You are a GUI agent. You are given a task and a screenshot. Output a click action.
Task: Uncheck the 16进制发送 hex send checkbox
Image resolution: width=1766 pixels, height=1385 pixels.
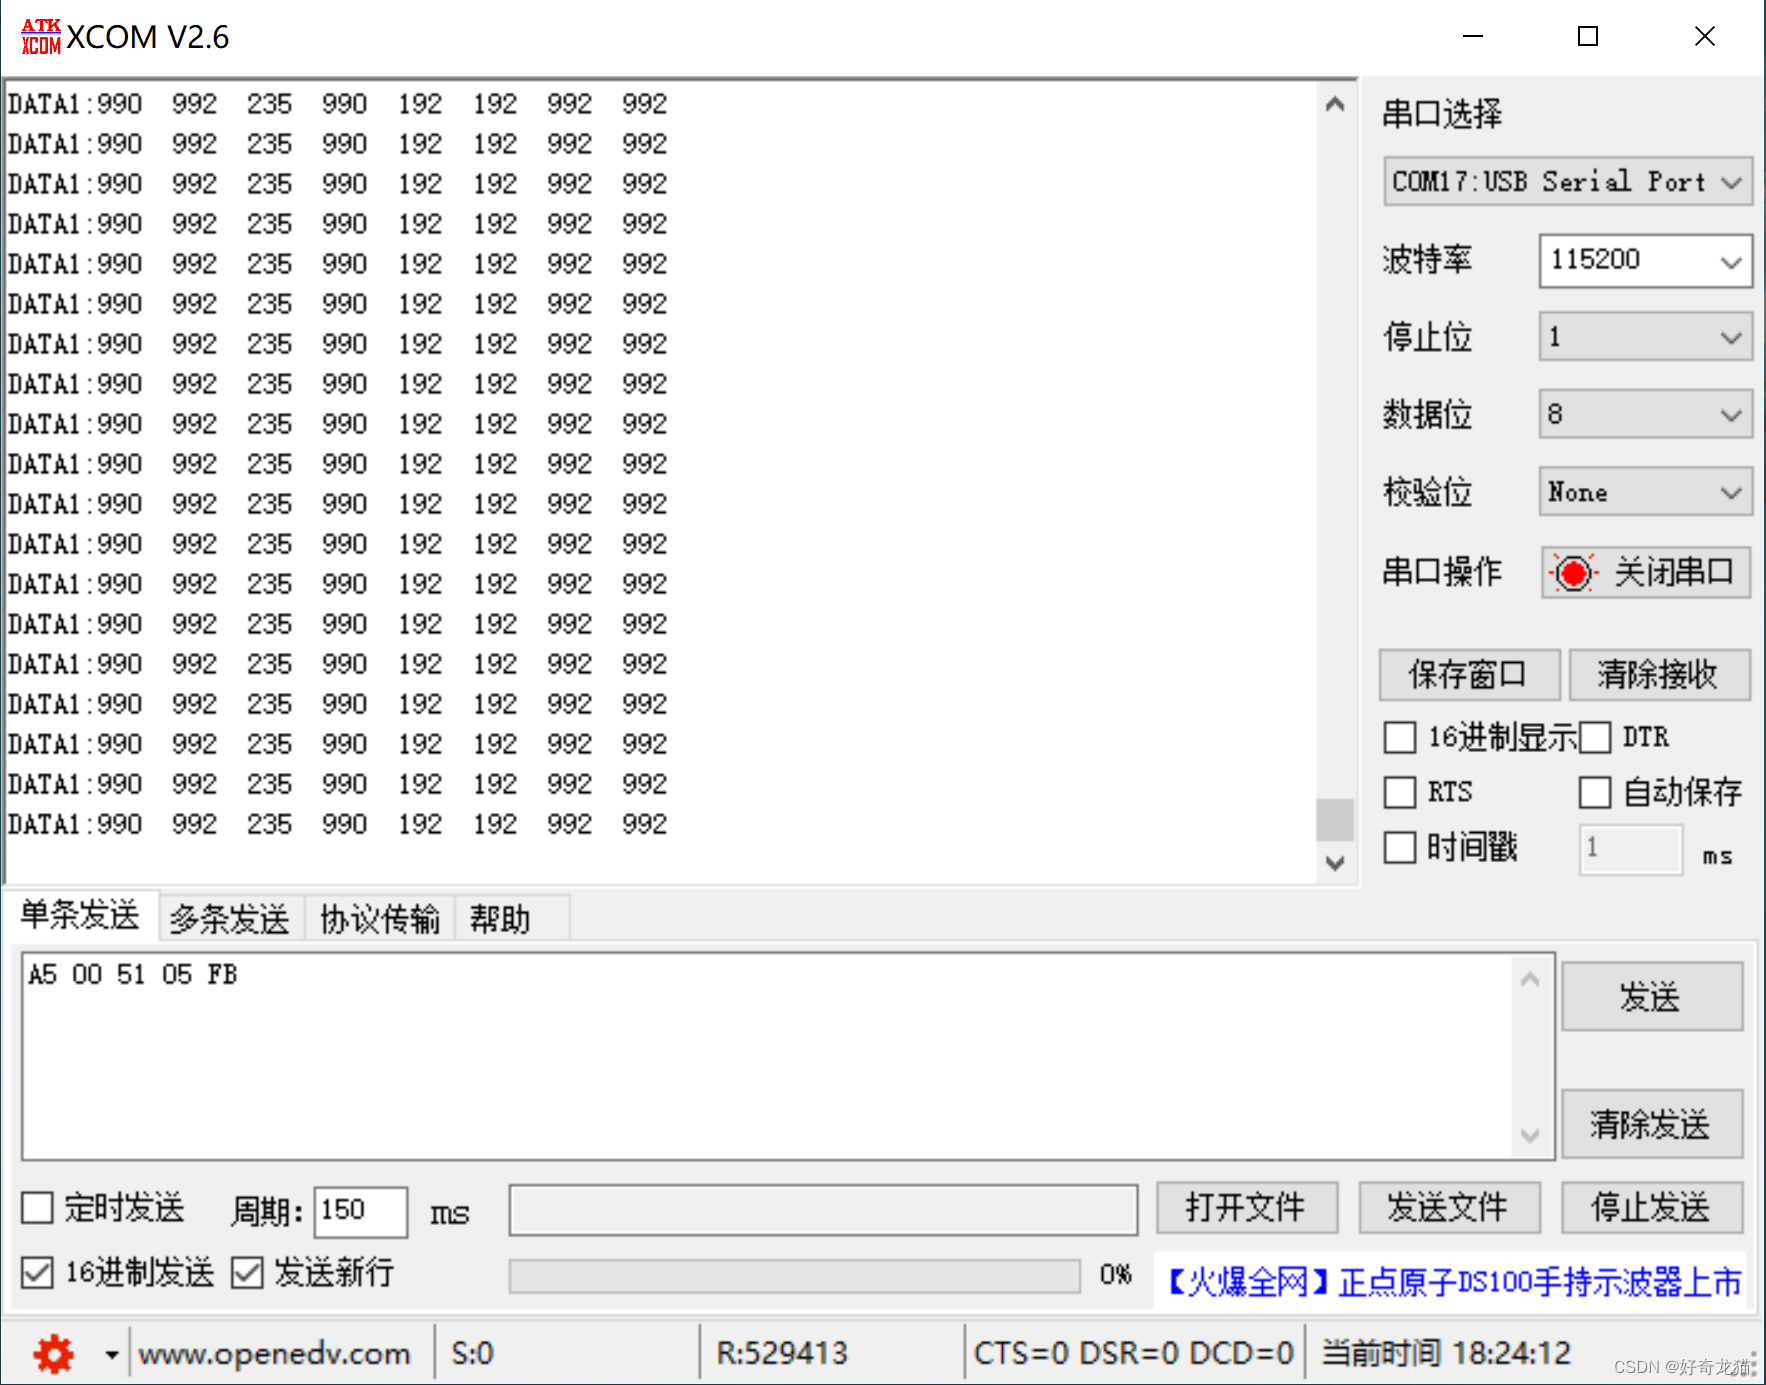pos(38,1273)
